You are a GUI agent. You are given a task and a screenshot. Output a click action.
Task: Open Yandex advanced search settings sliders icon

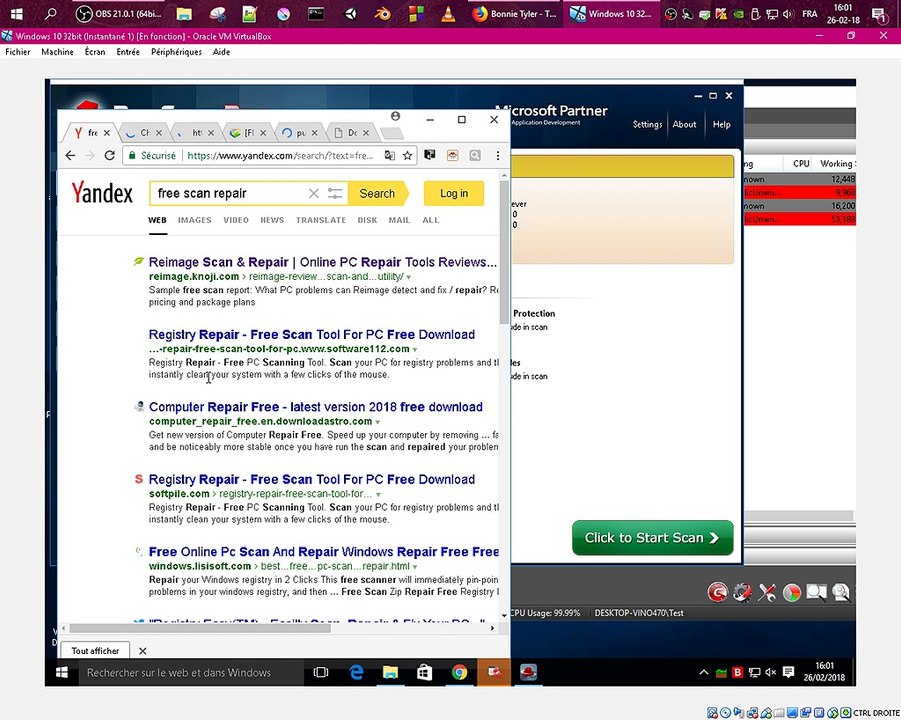[335, 194]
